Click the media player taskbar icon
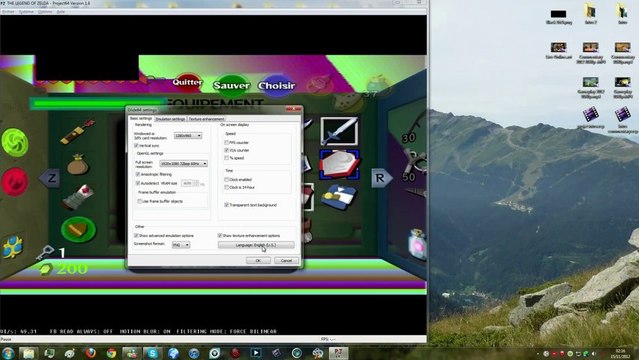The width and height of the screenshot is (639, 360). 256,353
